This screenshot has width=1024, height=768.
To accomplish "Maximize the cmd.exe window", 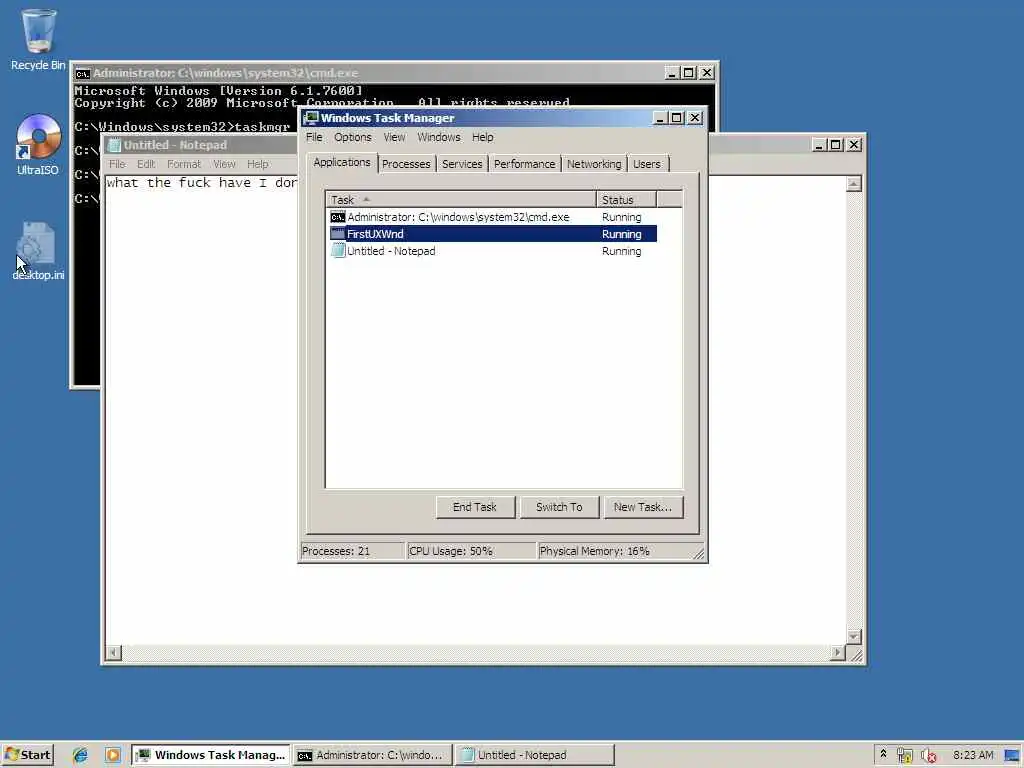I will [x=689, y=72].
